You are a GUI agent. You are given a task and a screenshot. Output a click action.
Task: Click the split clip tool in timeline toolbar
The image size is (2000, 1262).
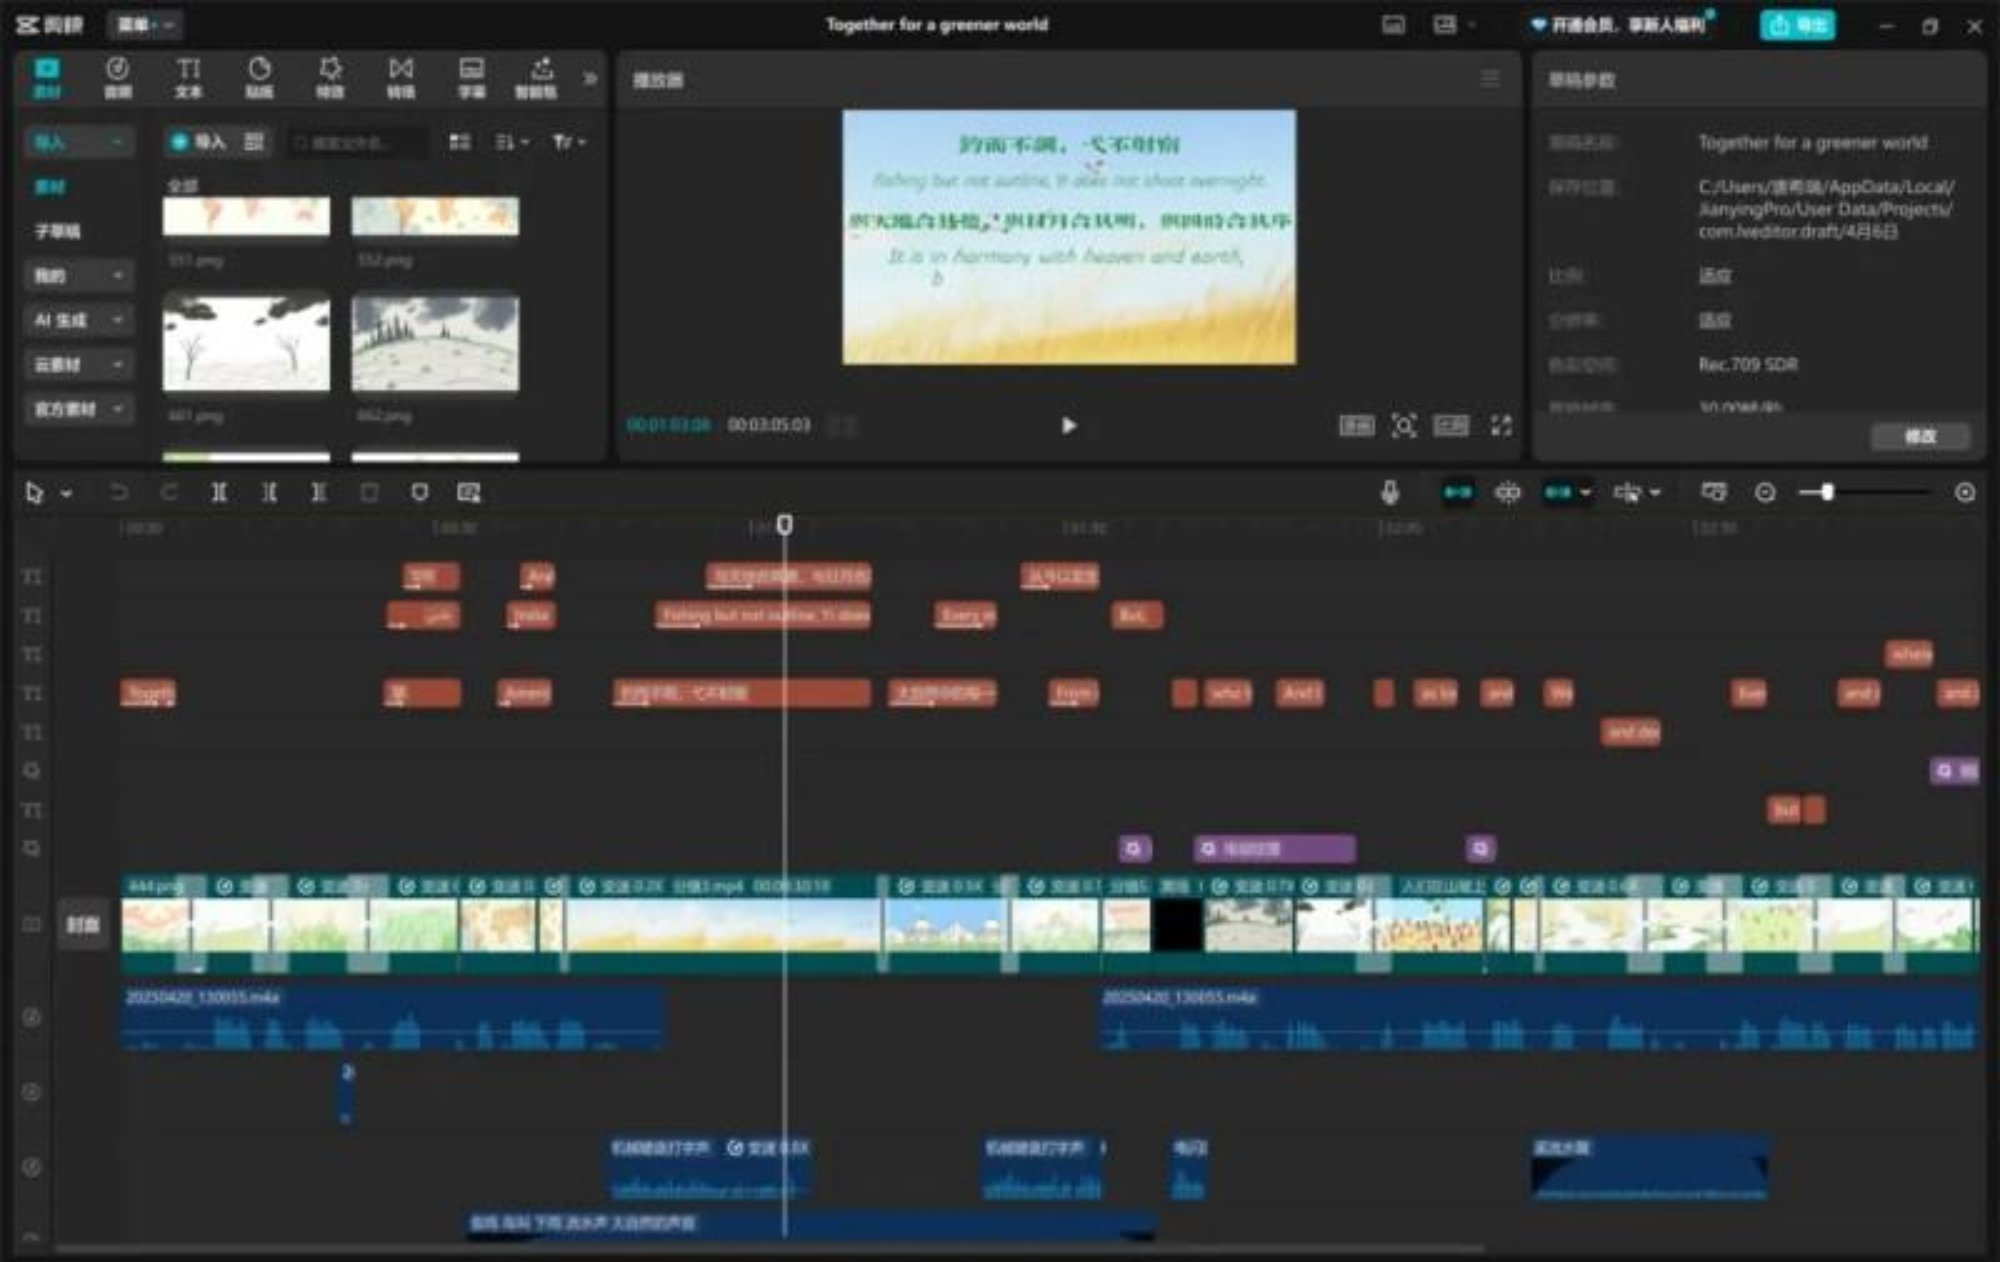click(x=219, y=492)
